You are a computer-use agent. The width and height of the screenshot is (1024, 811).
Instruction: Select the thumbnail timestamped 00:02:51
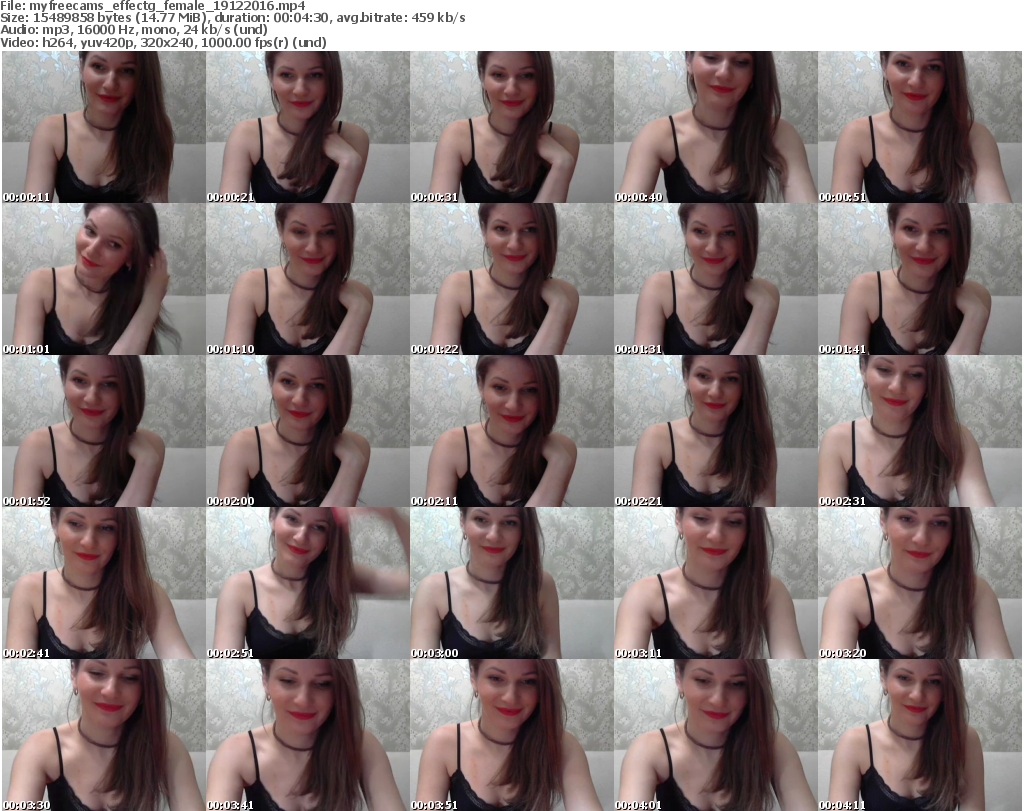tap(307, 582)
